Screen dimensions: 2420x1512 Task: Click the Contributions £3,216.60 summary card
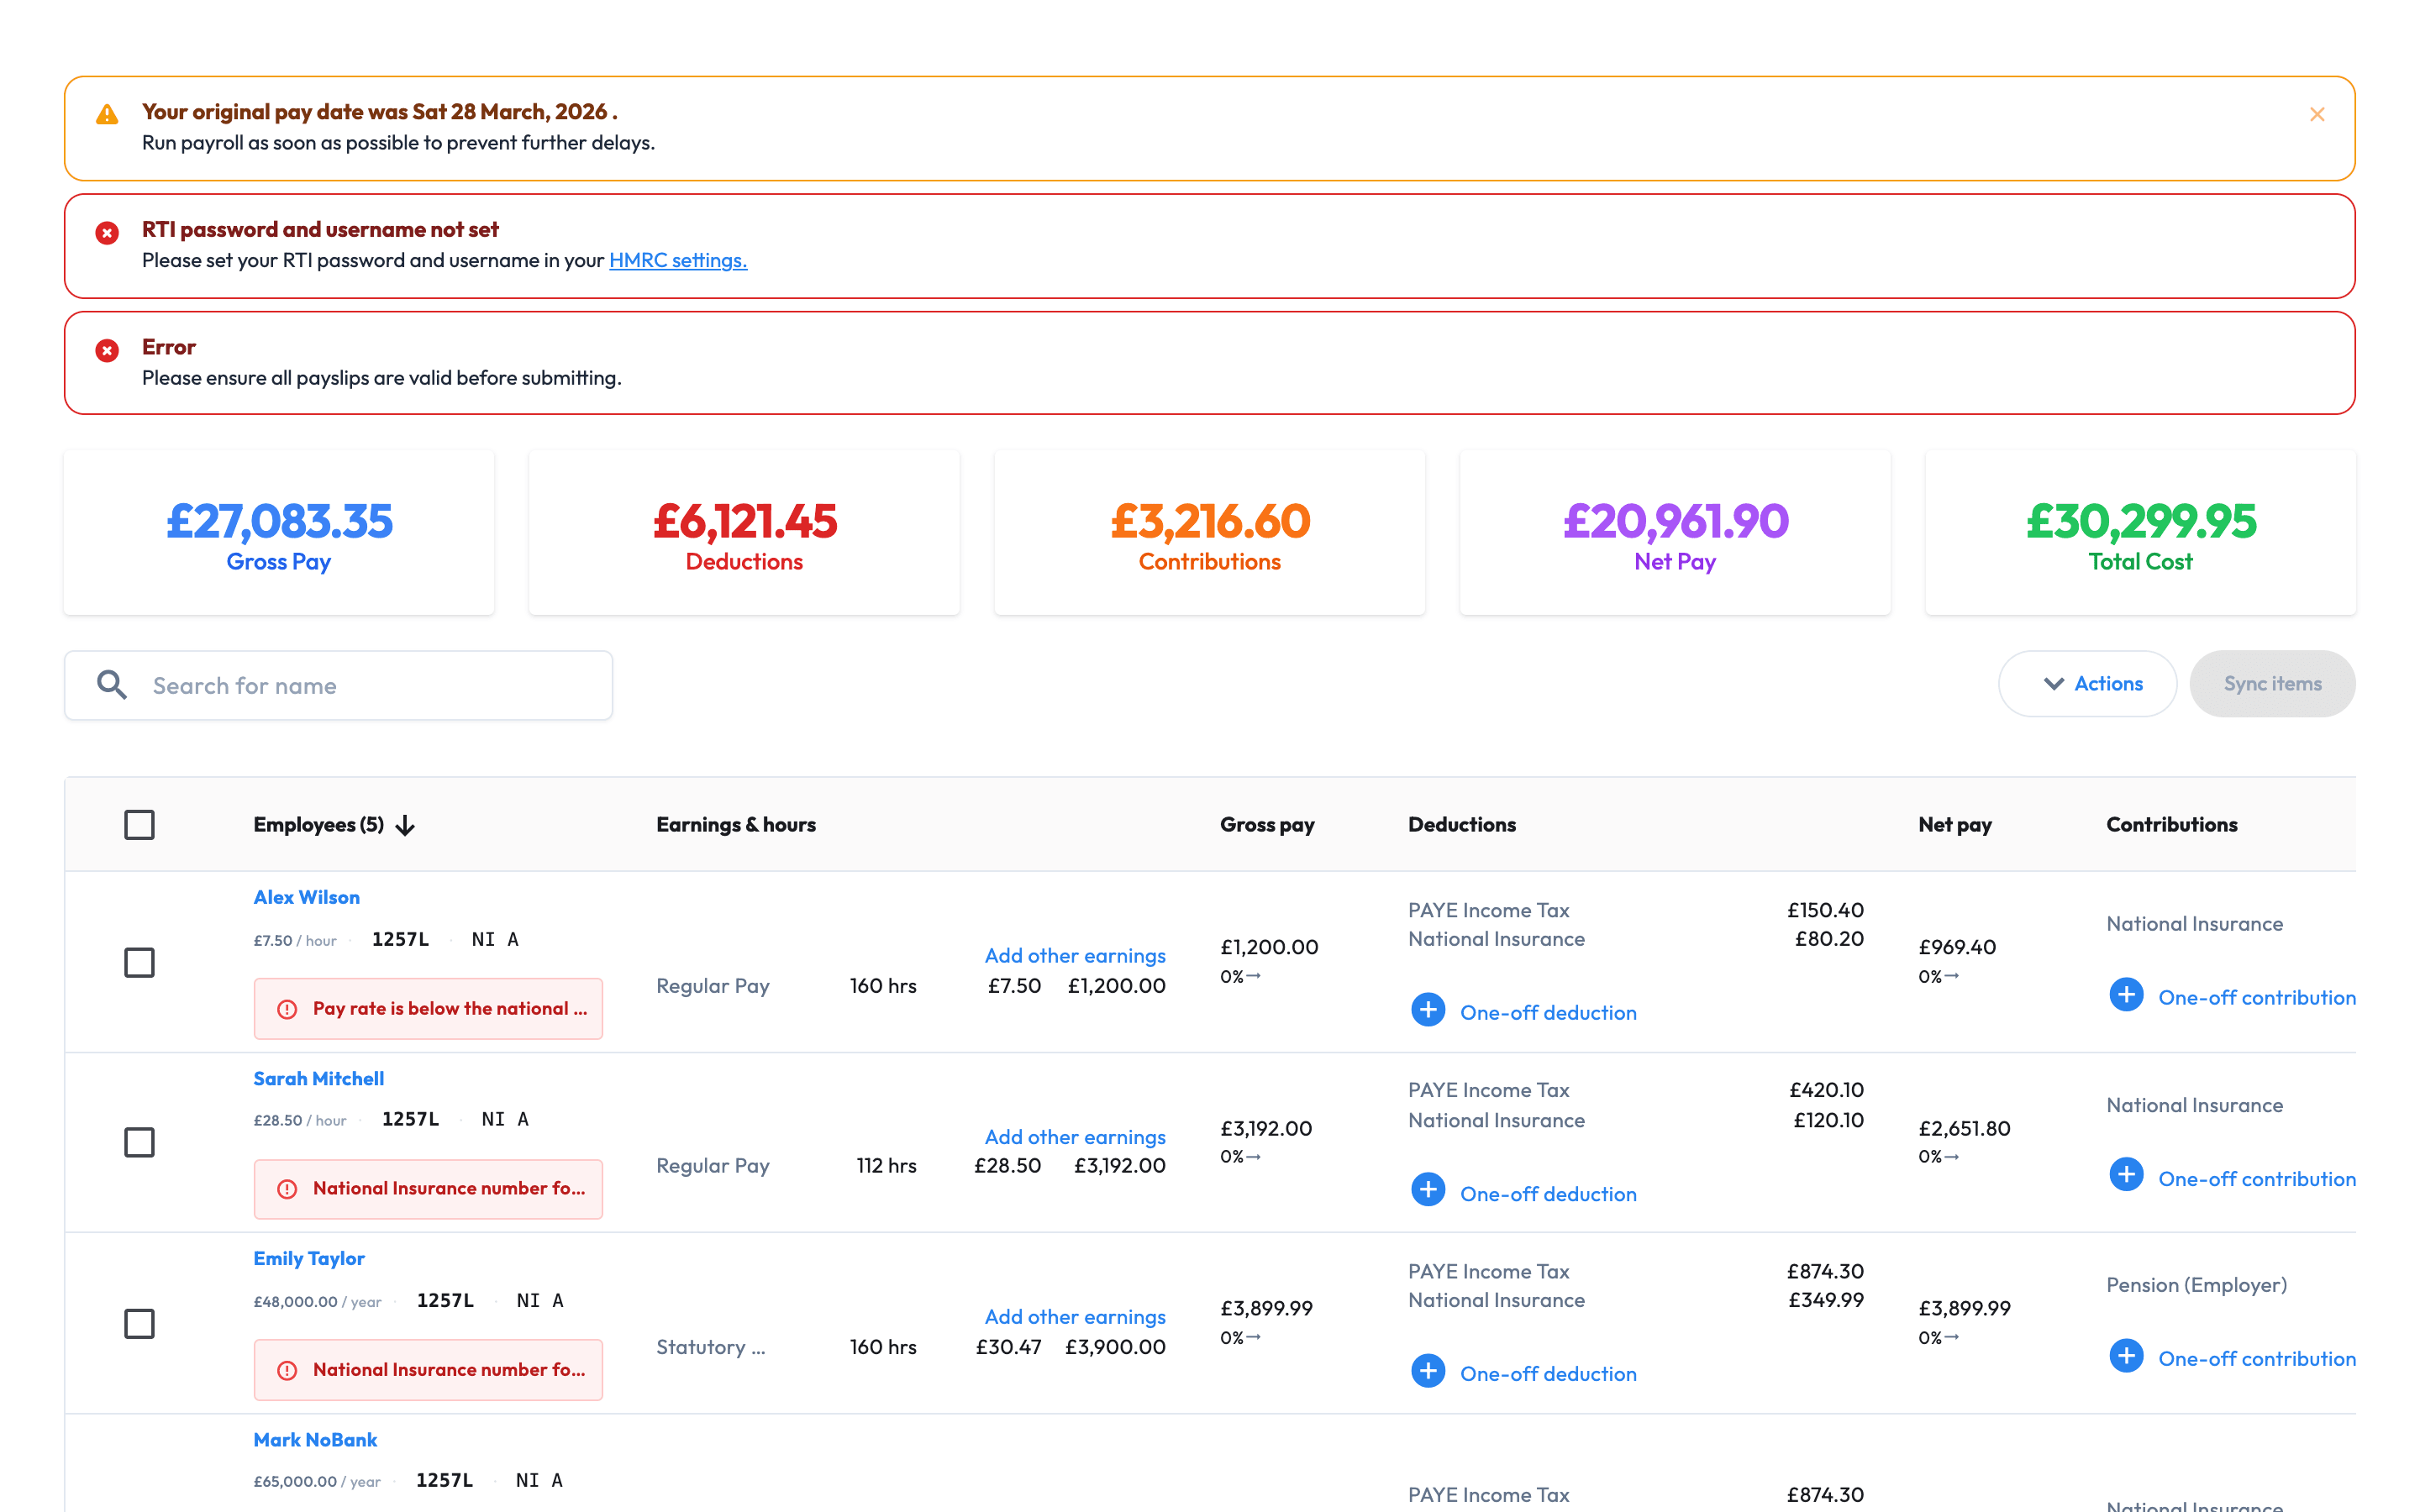(1210, 532)
